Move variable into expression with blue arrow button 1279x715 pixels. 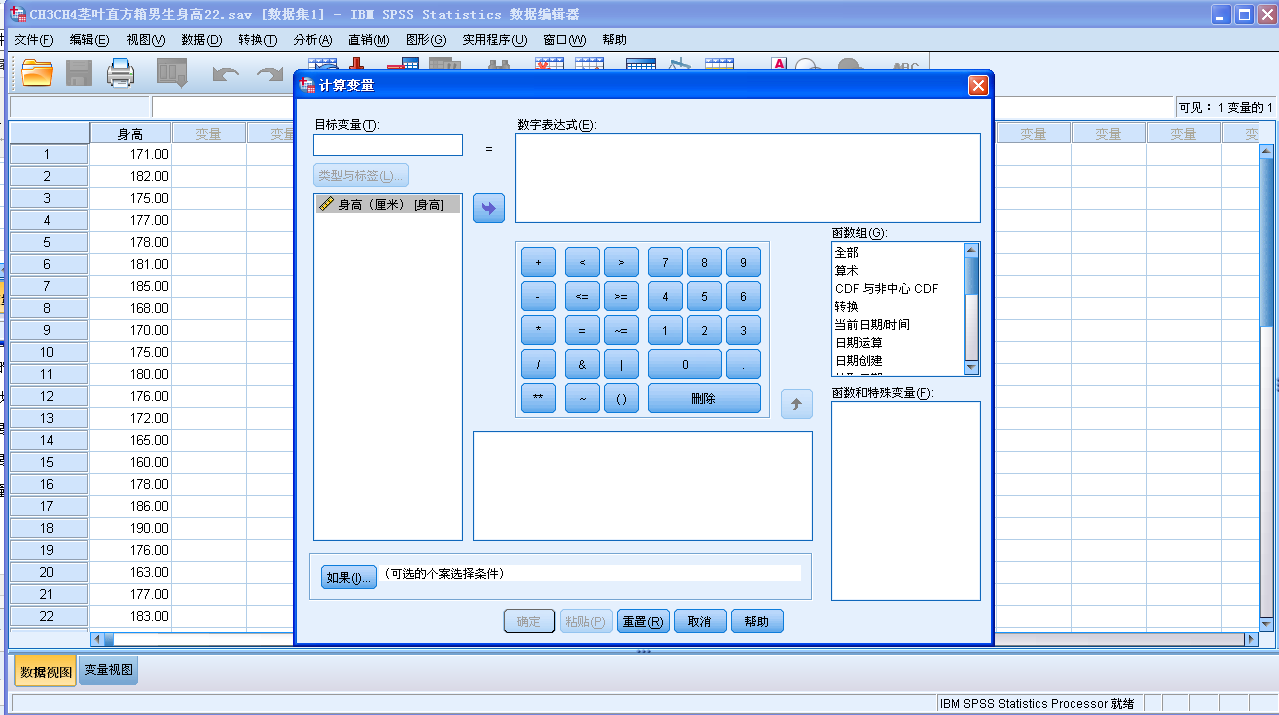pyautogui.click(x=489, y=208)
